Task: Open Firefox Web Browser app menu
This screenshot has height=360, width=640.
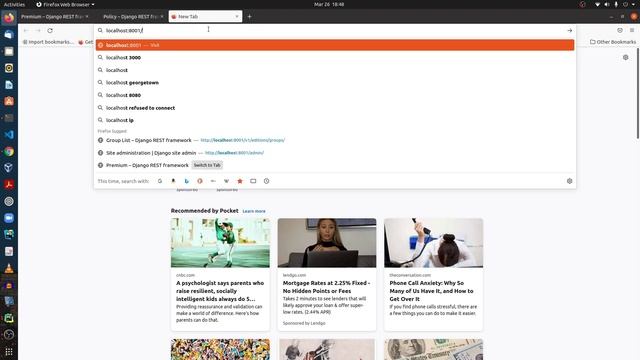Action: 65,4
